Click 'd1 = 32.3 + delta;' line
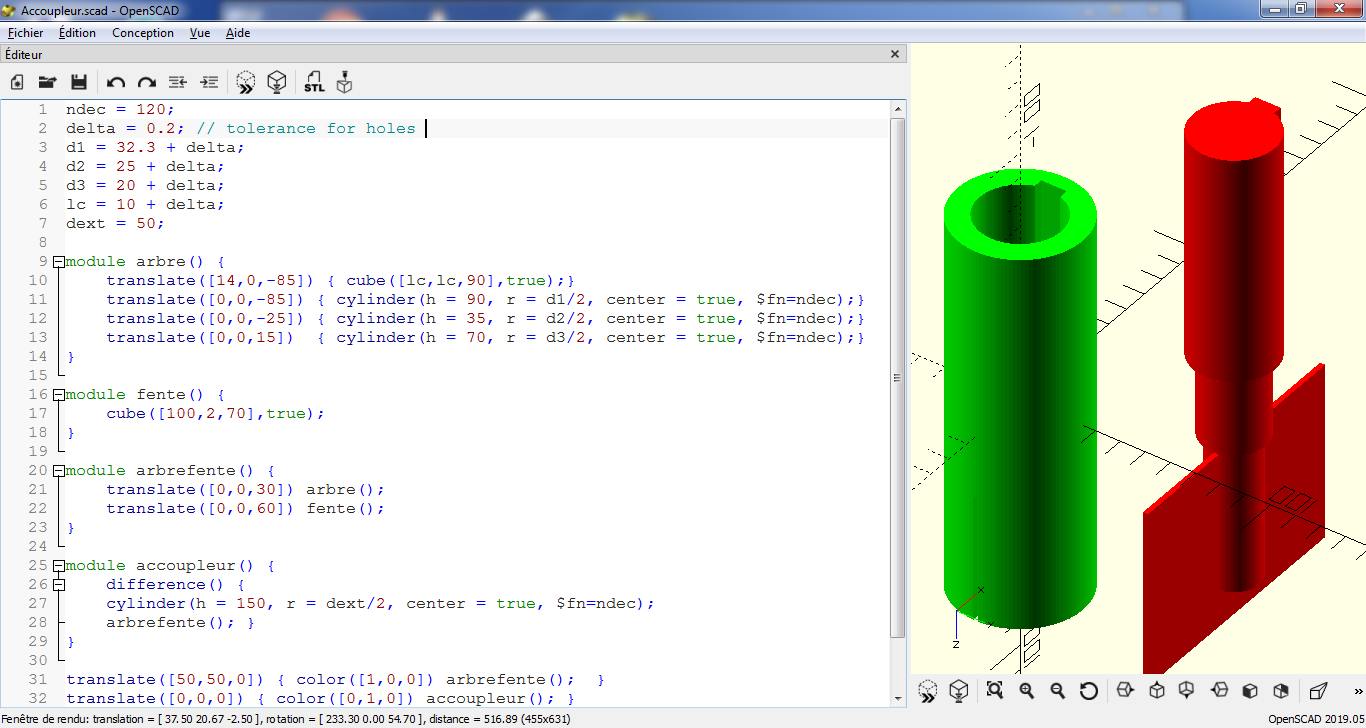The image size is (1366, 728). [x=155, y=147]
